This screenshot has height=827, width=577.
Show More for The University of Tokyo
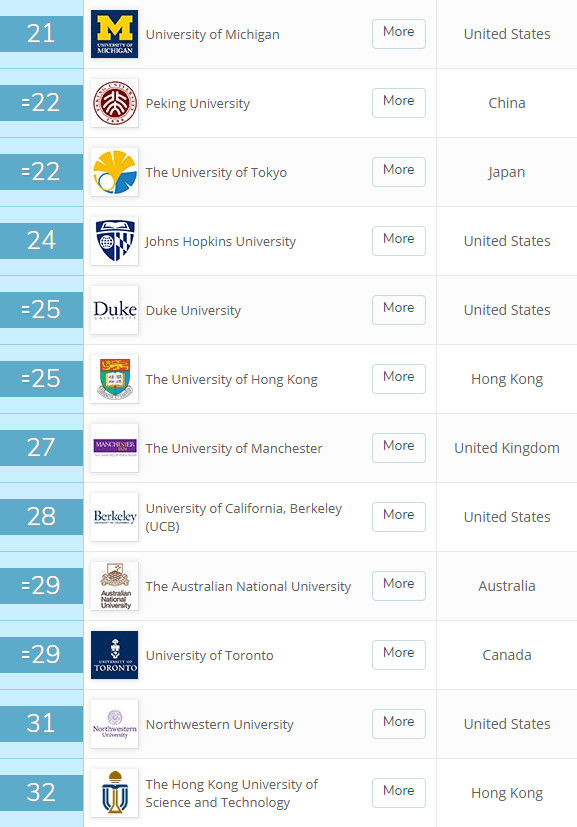pos(399,172)
